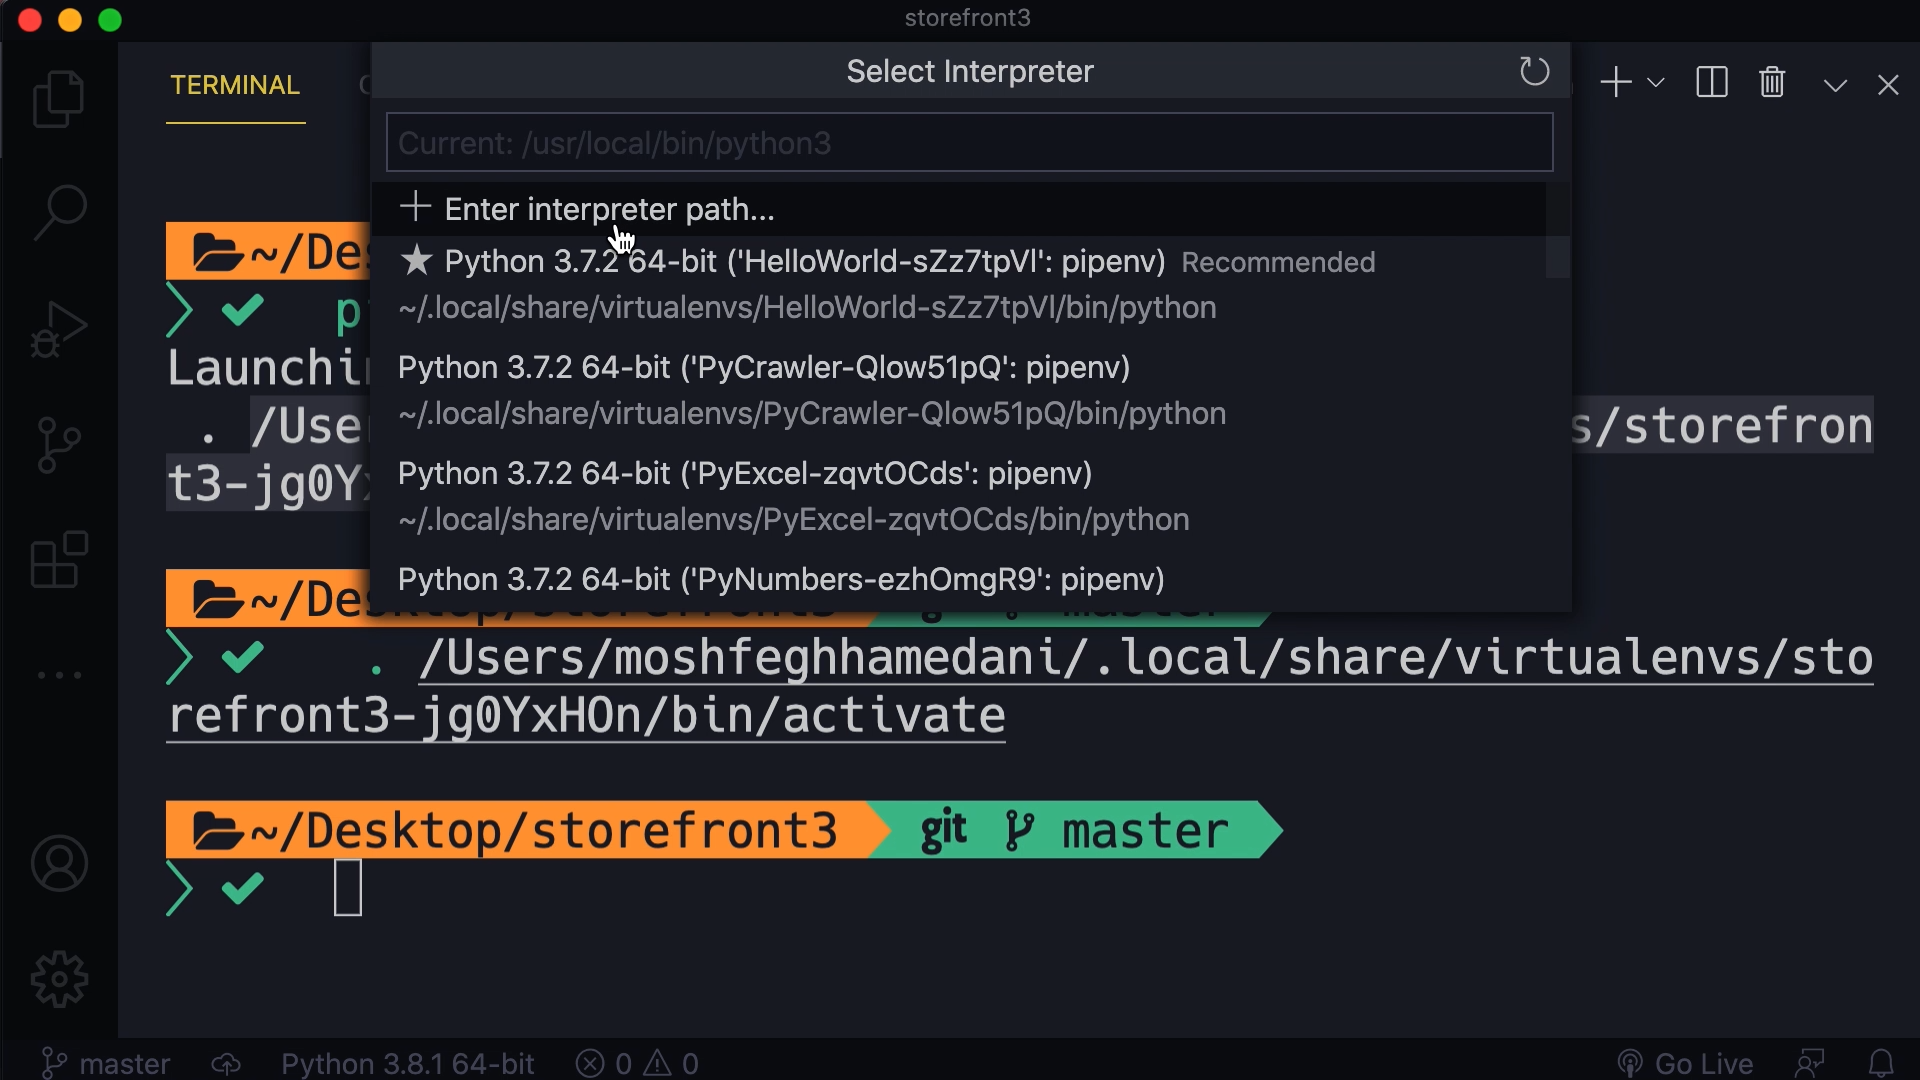1920x1080 pixels.
Task: Split the terminal
Action: [1711, 82]
